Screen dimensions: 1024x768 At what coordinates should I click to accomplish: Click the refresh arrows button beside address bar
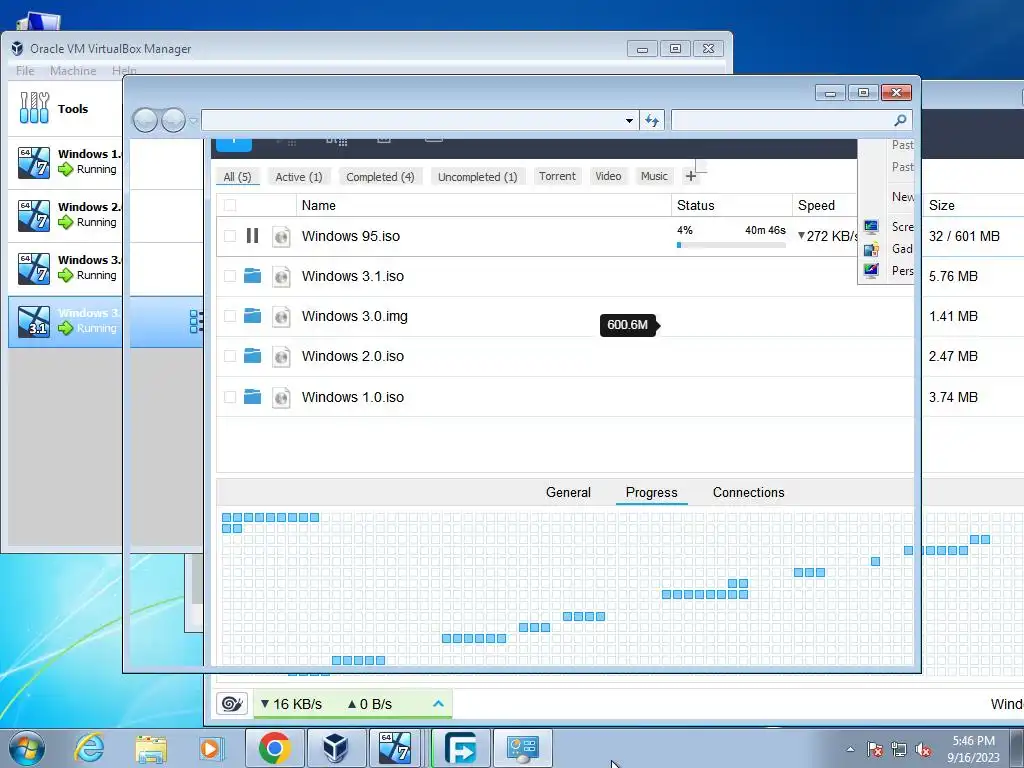pyautogui.click(x=652, y=120)
